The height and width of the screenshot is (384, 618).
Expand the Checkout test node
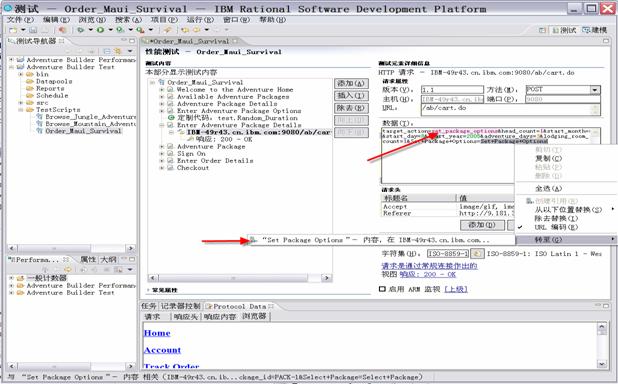[x=162, y=168]
